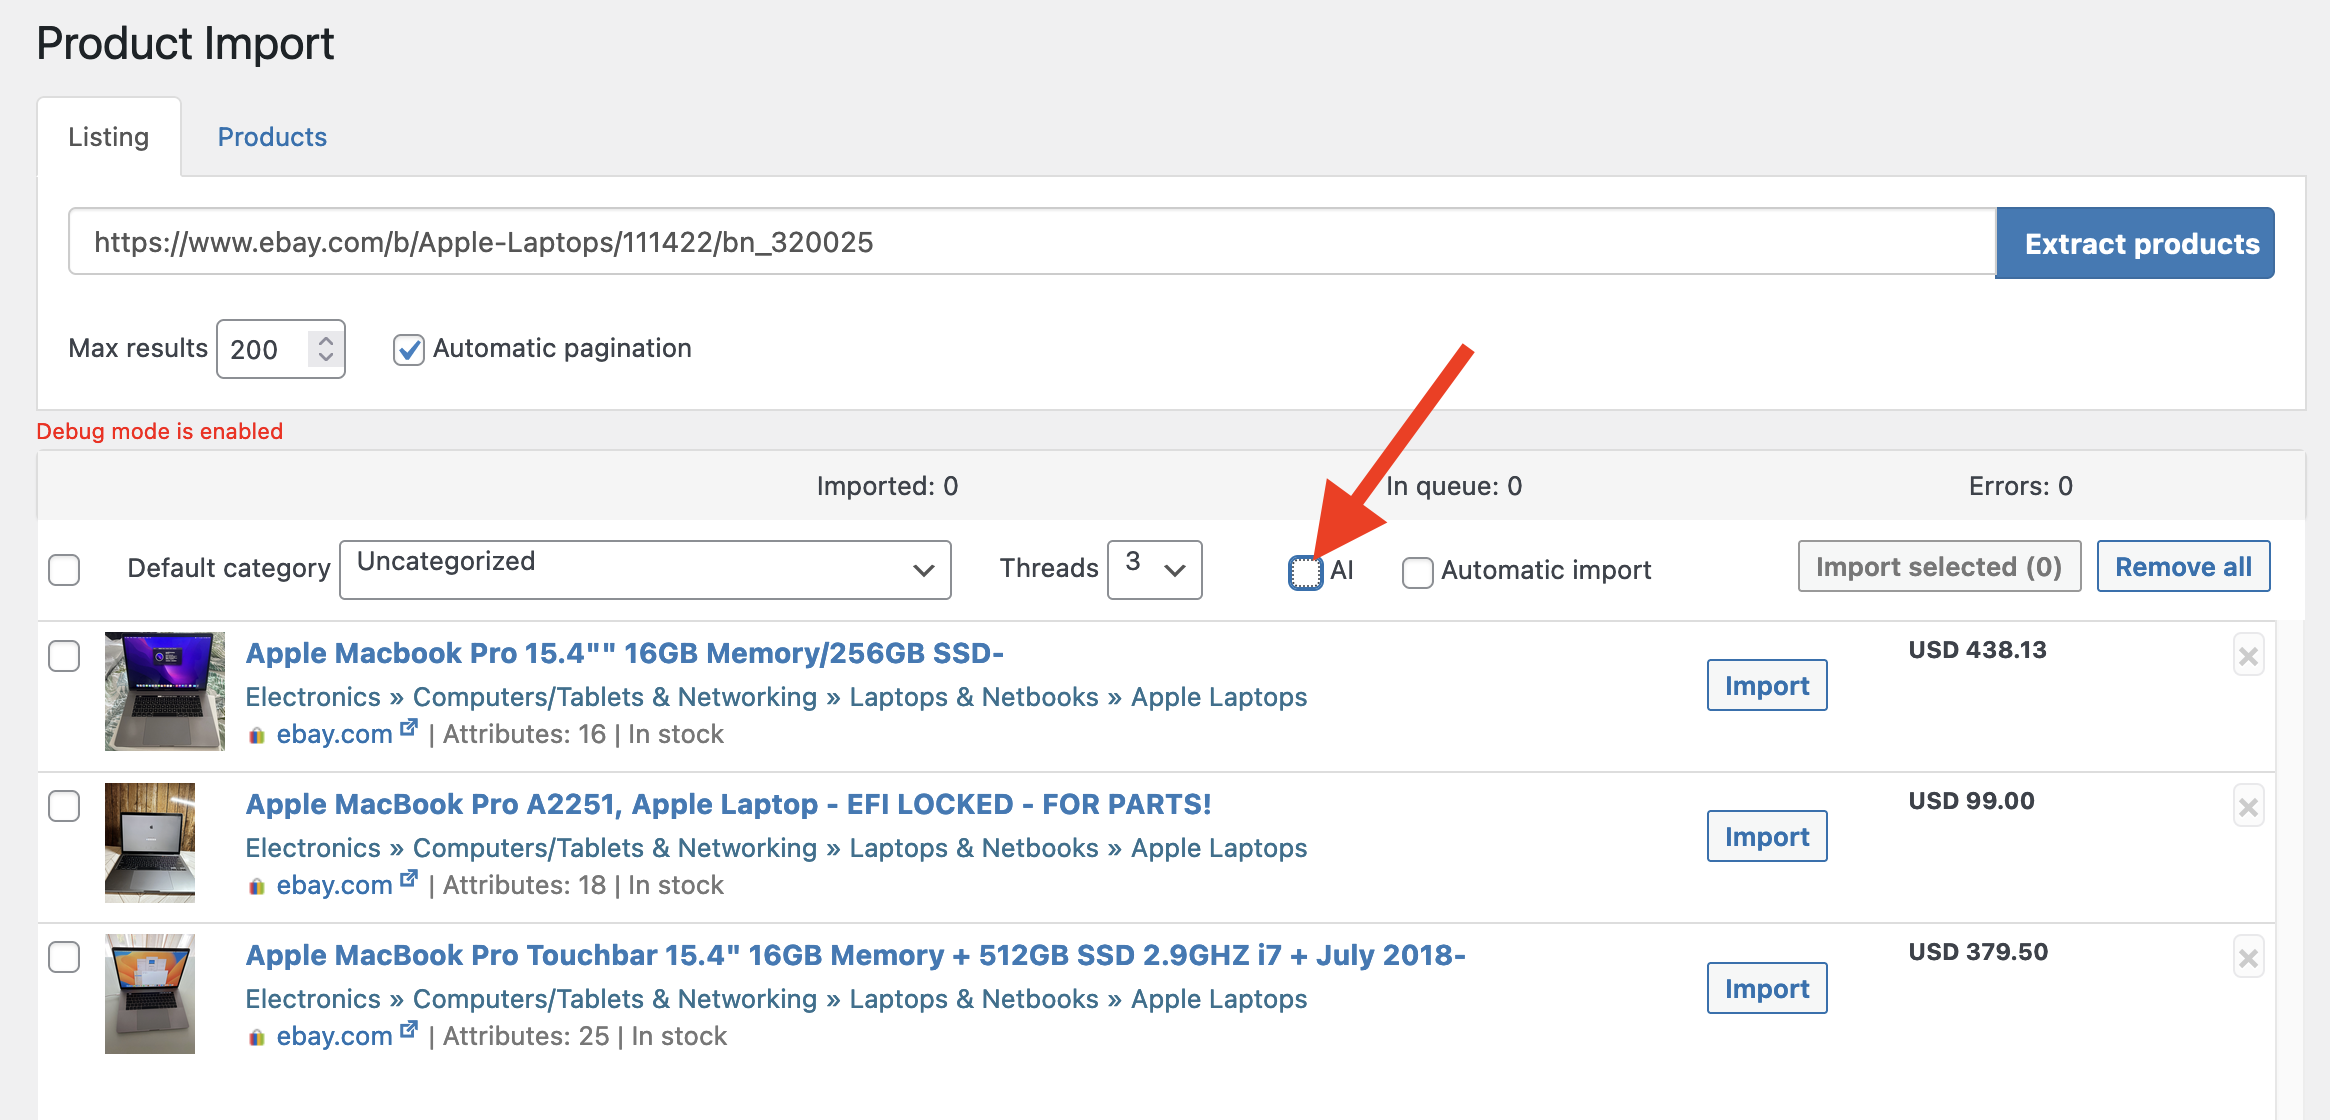Remove the first Macbook Pro listing with X
This screenshot has width=2330, height=1120.
[2248, 656]
